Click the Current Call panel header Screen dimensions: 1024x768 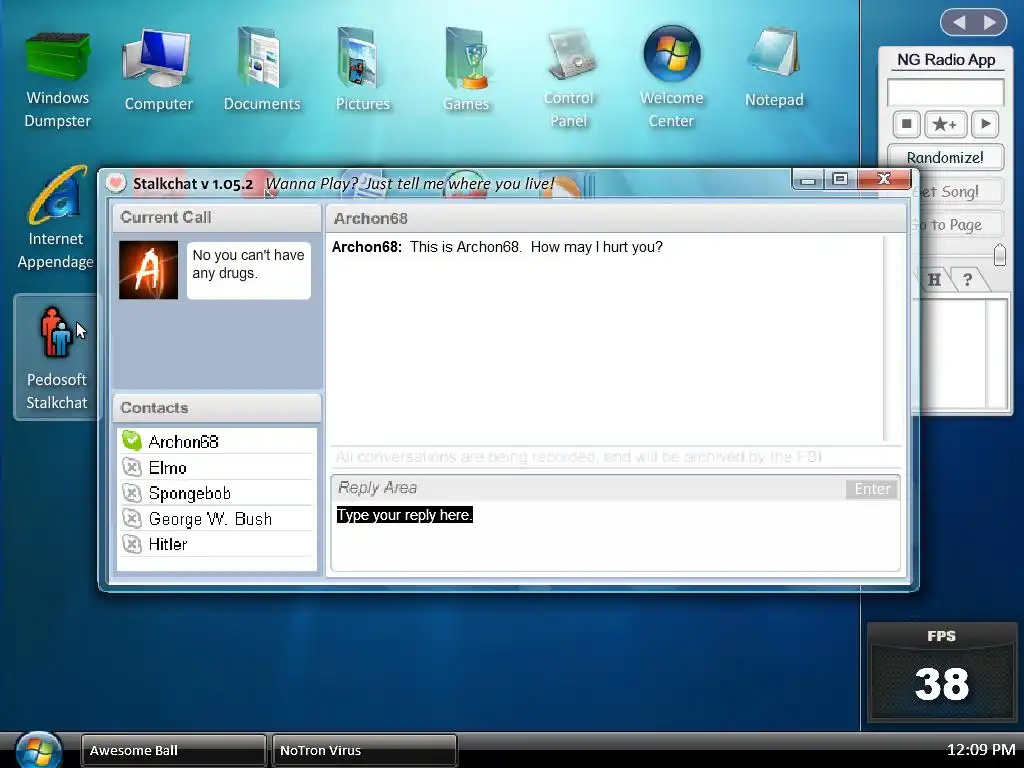click(x=217, y=217)
